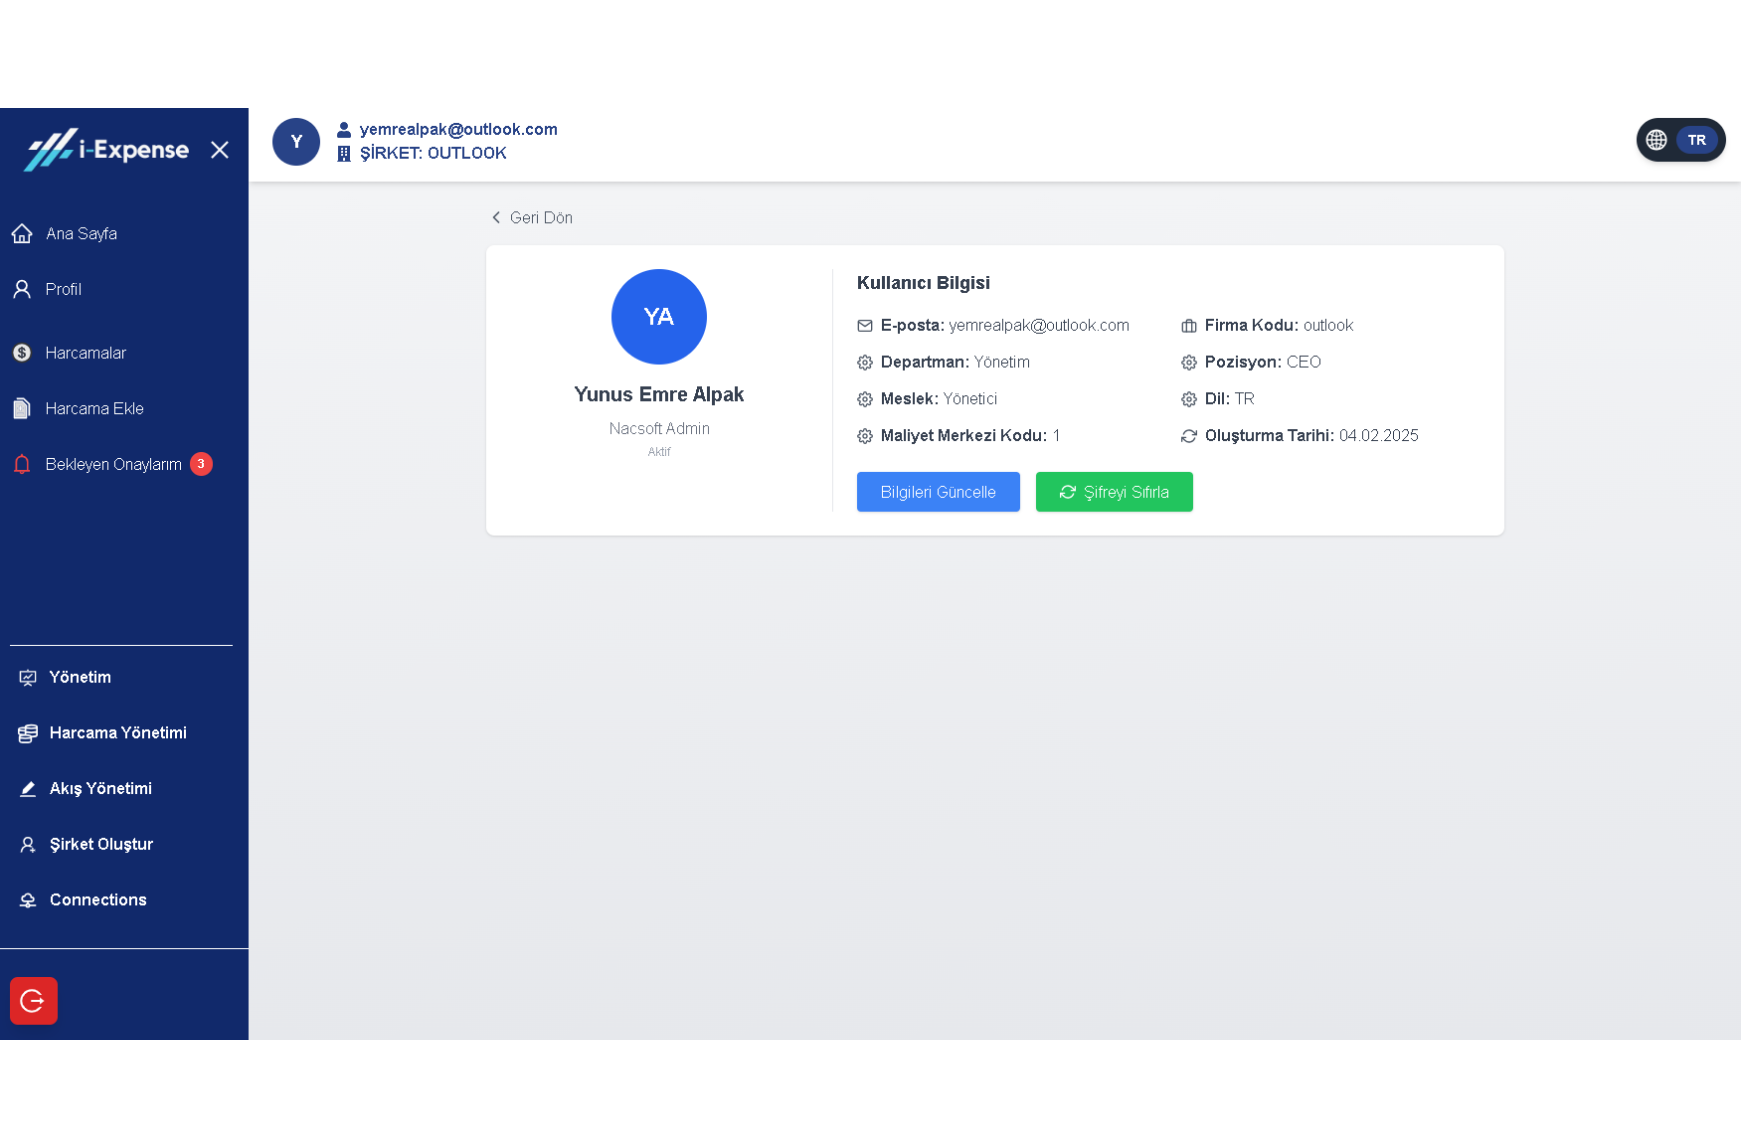Screen dimensions: 1741x1147
Task: Click the home icon for Ana Sayfa
Action: [22, 234]
